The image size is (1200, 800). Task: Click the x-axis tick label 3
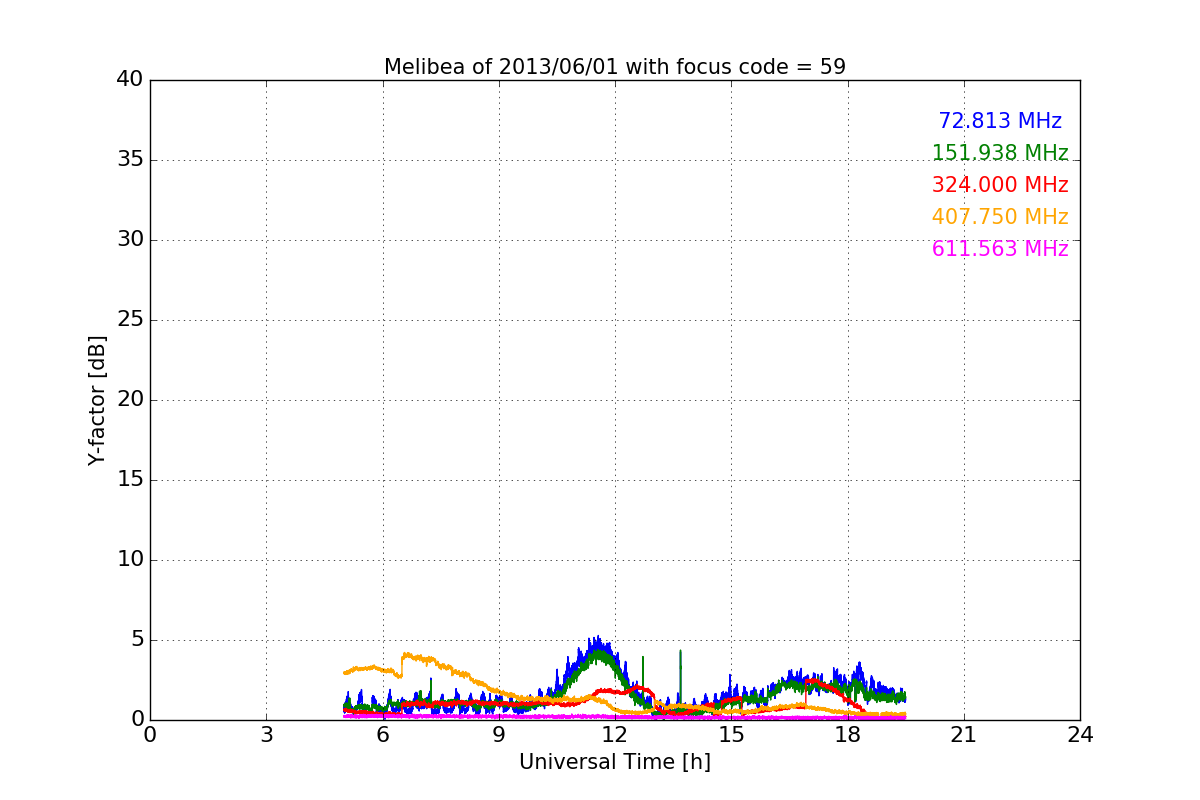[266, 735]
